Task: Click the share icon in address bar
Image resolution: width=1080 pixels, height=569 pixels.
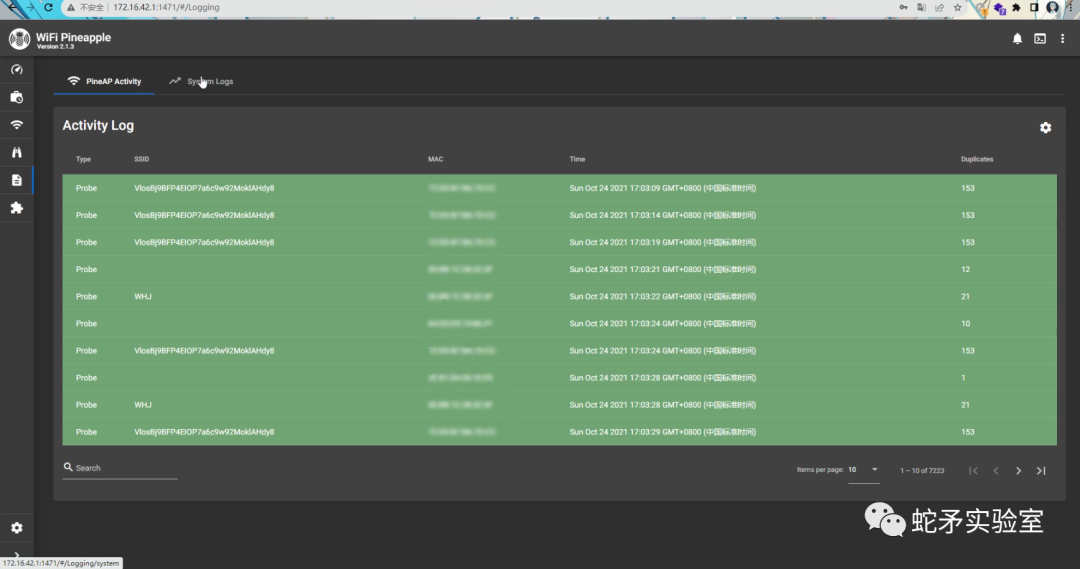Action: (939, 8)
